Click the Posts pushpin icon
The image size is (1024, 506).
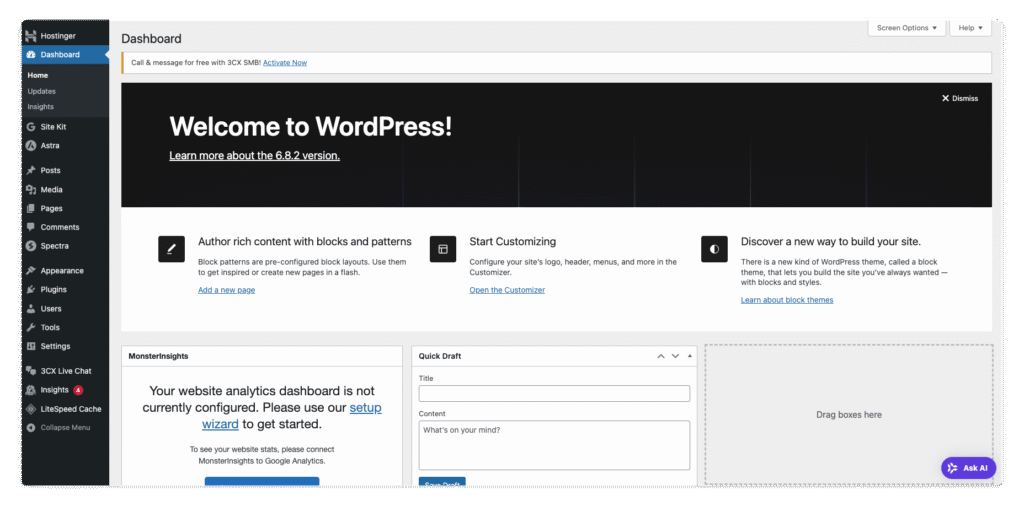tap(31, 170)
